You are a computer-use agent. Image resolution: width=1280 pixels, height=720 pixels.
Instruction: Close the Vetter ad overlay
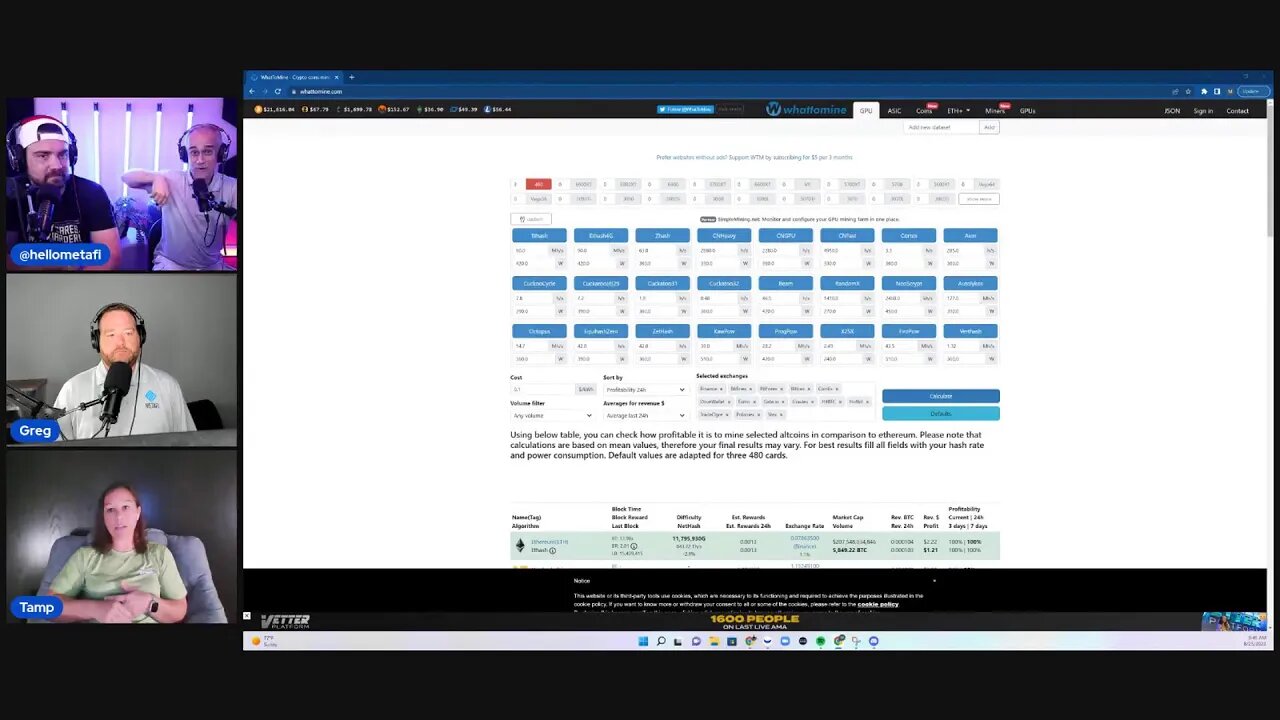(x=247, y=616)
